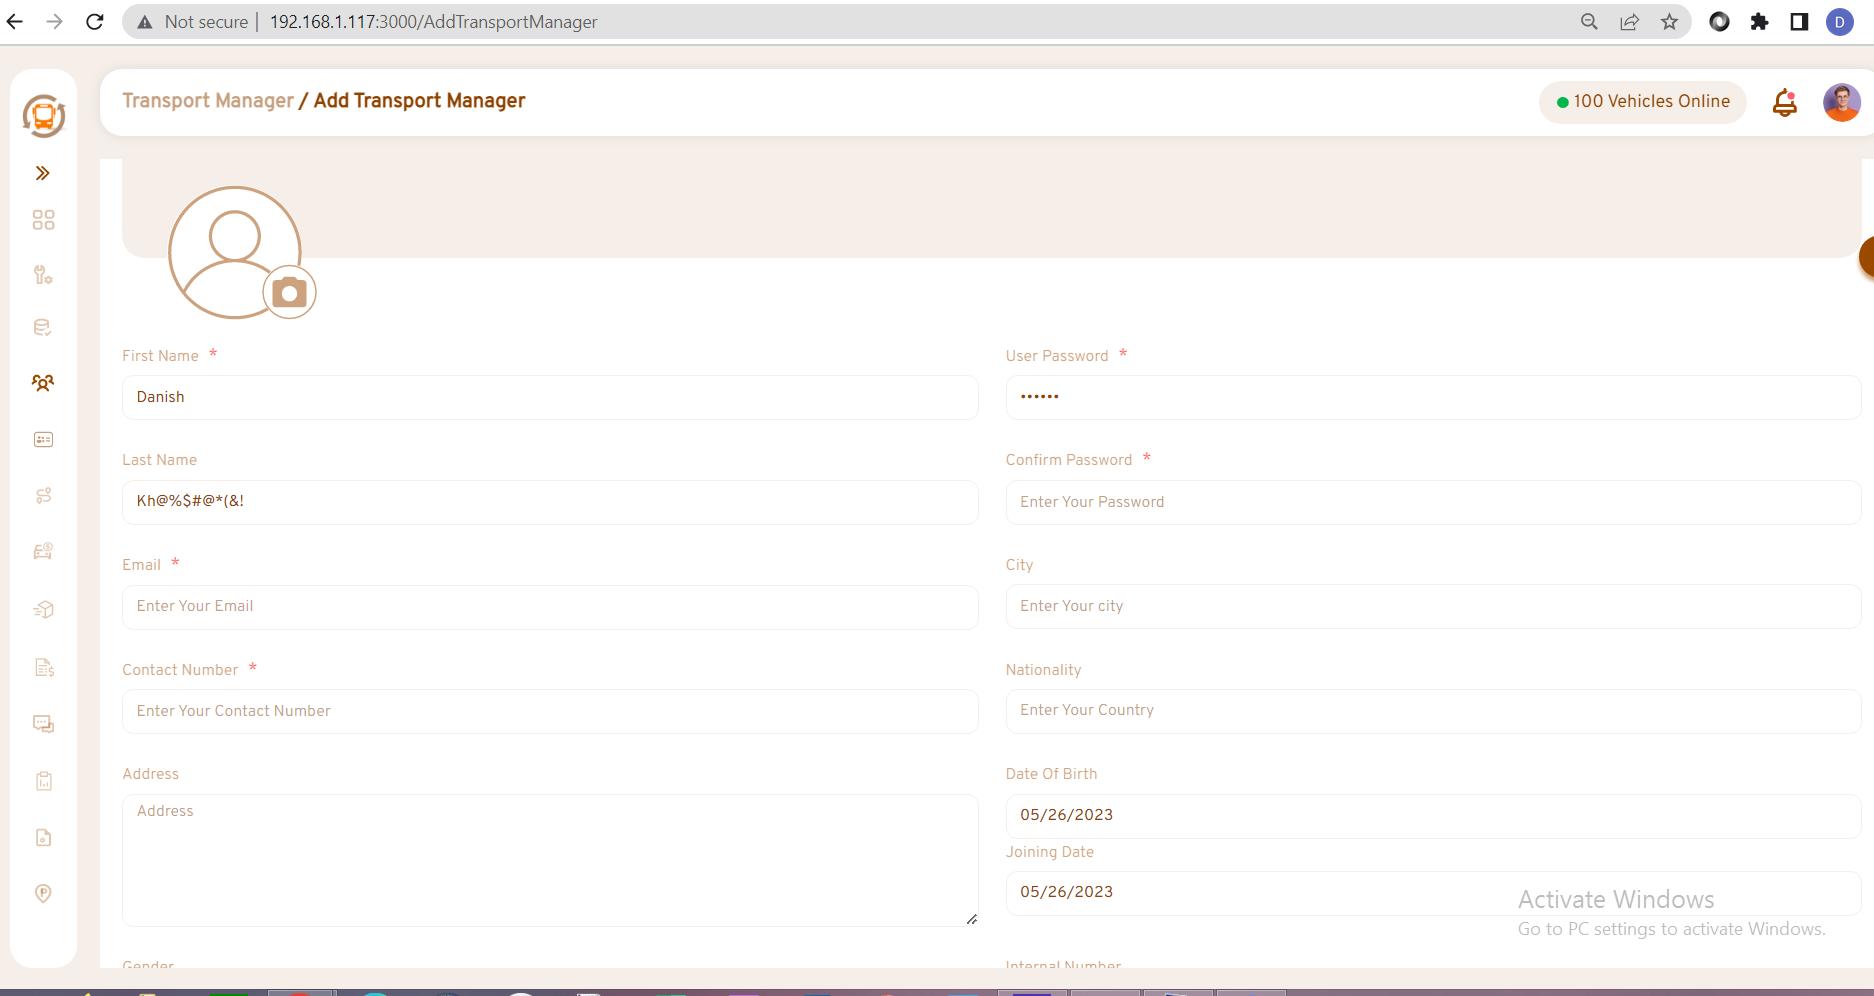Open the Date Of Birth date picker
Screen dimensions: 1874x996
[x=1432, y=815]
